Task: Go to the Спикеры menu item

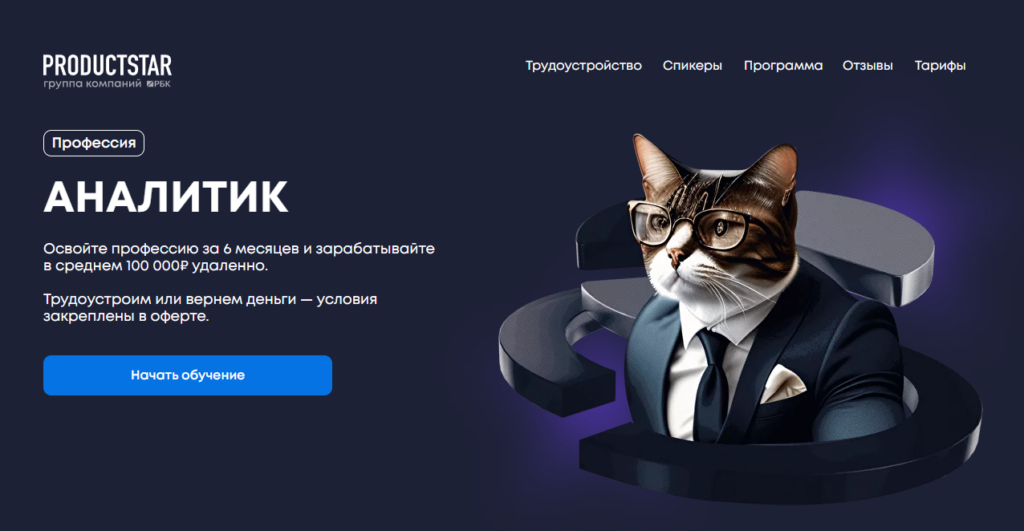Action: click(692, 66)
